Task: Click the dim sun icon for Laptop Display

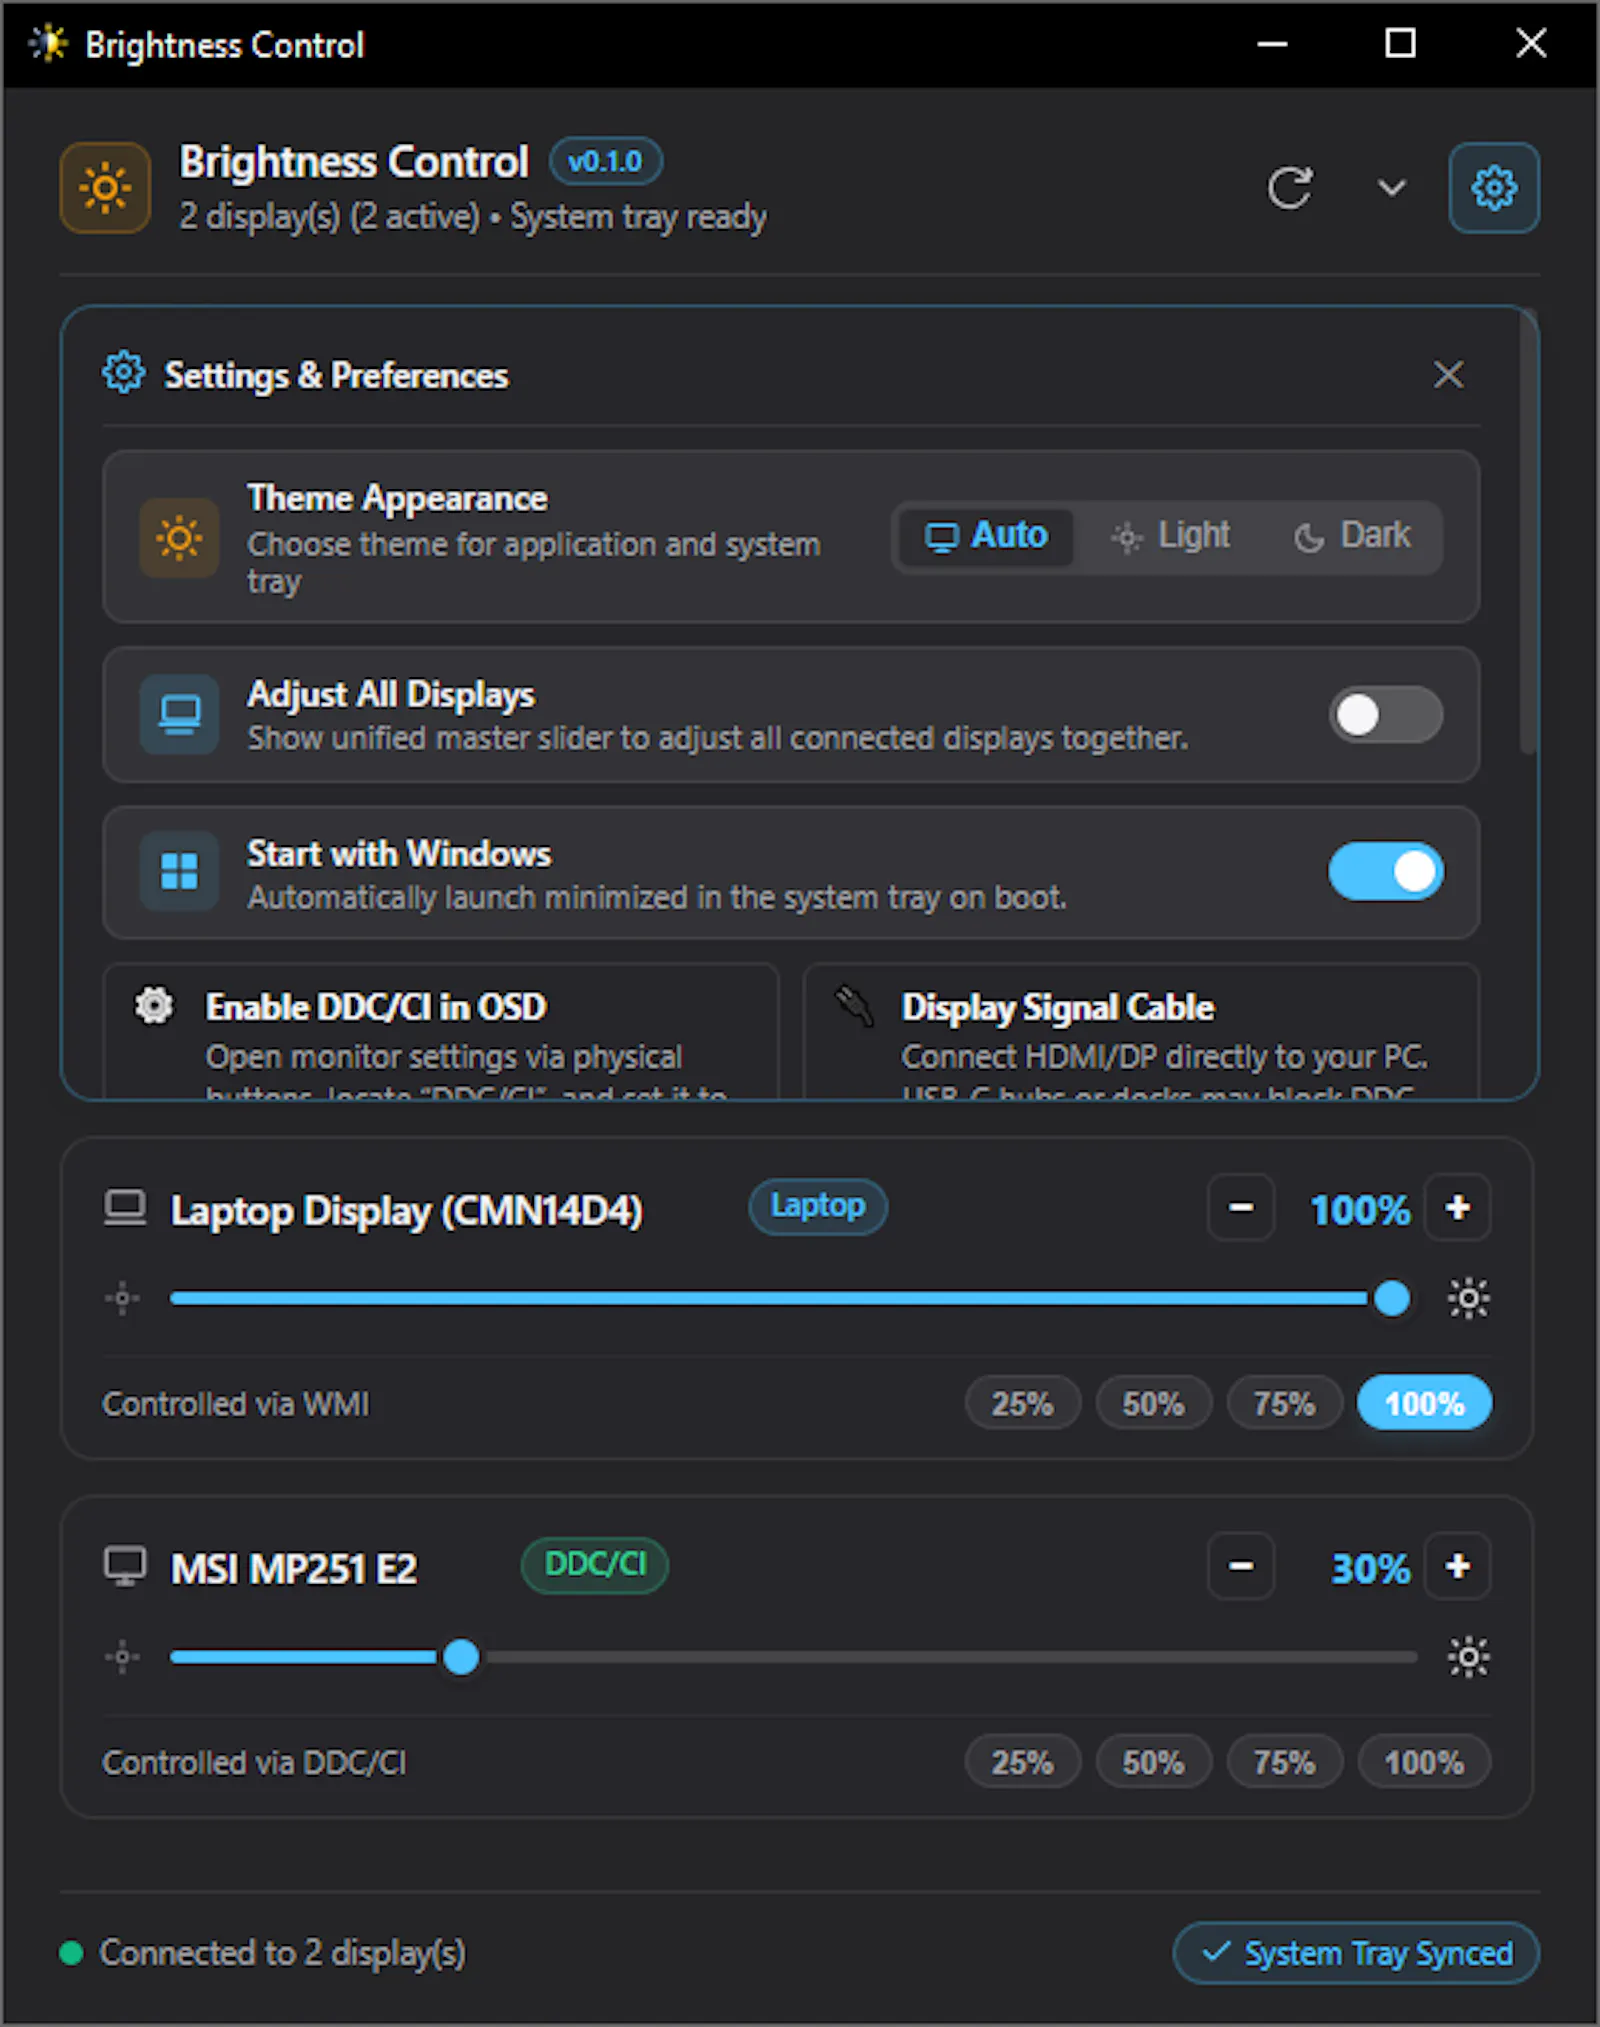Action: pos(123,1299)
